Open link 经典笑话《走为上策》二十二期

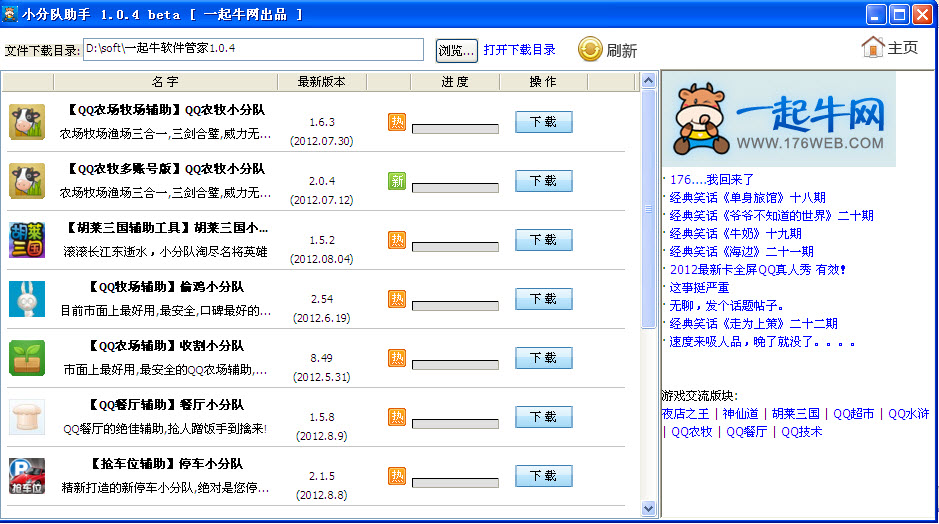753,323
